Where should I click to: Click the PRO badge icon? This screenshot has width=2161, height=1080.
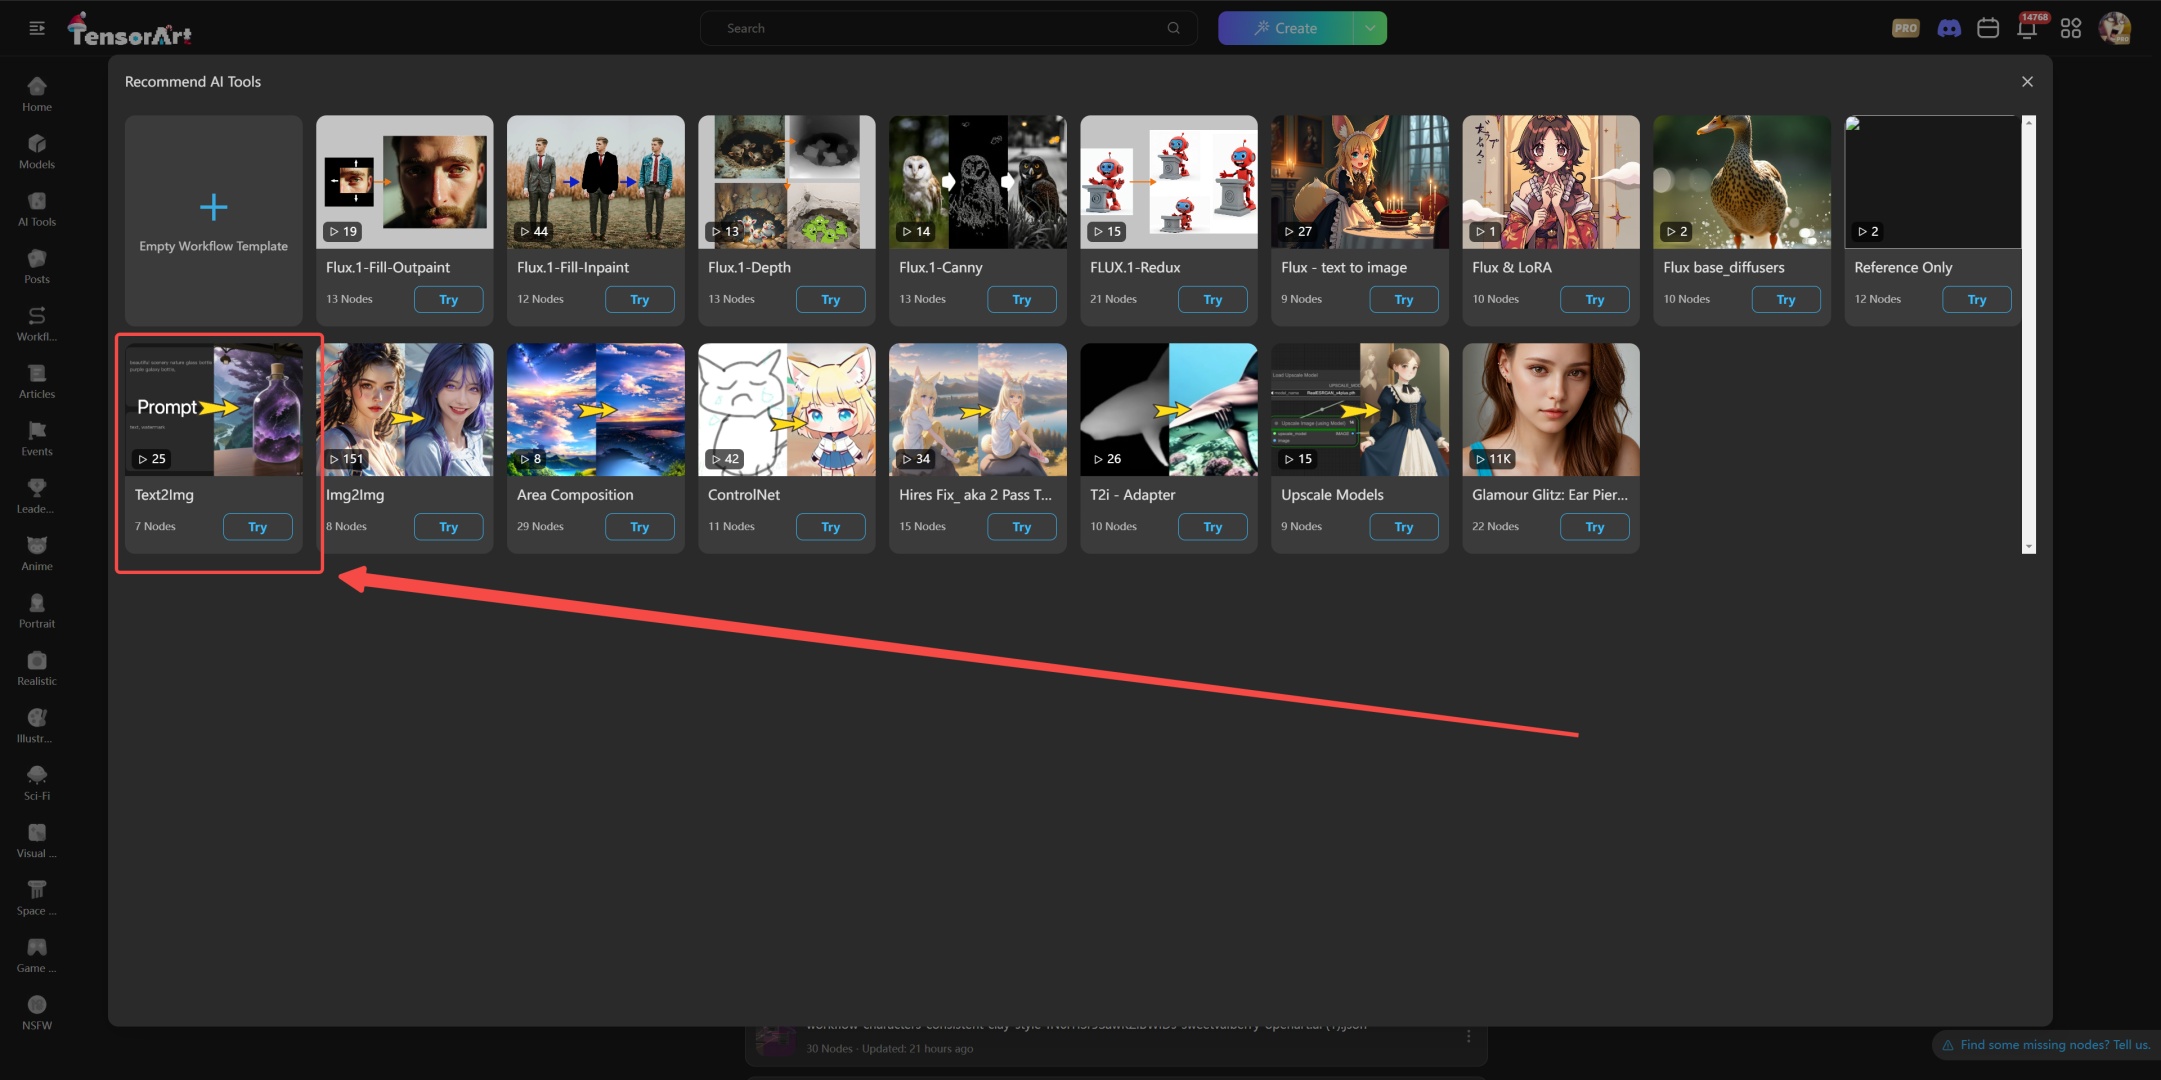click(x=1905, y=28)
